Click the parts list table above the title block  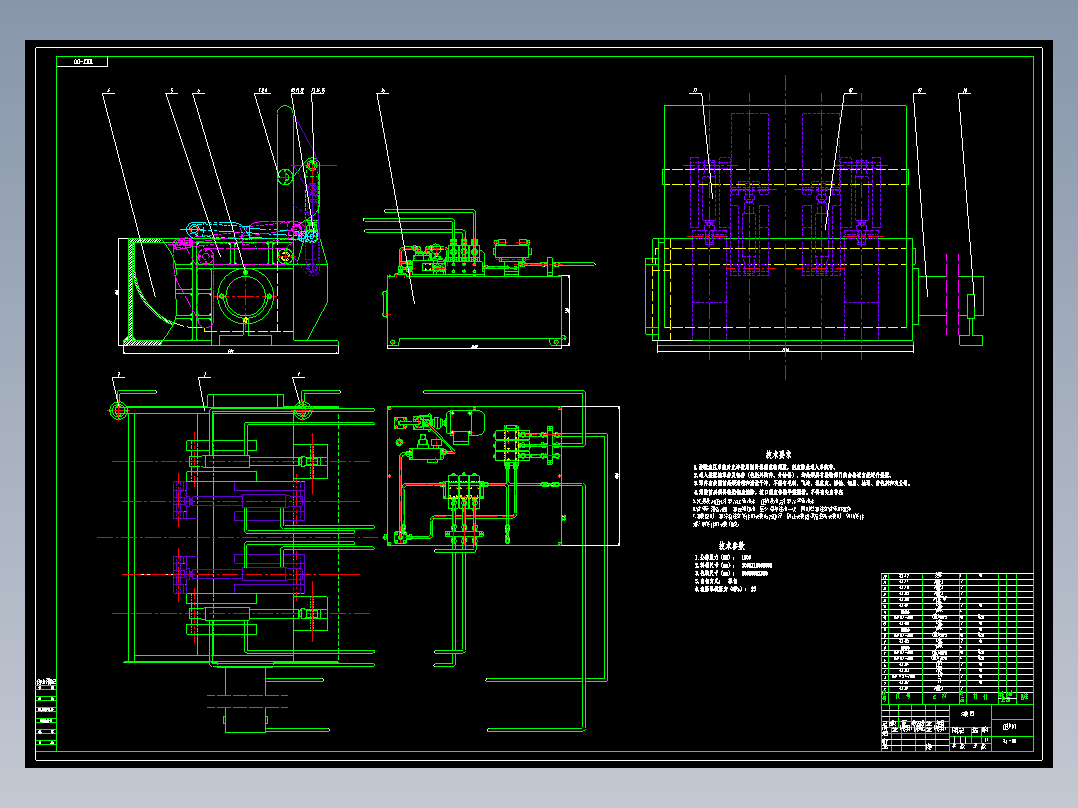tap(957, 633)
